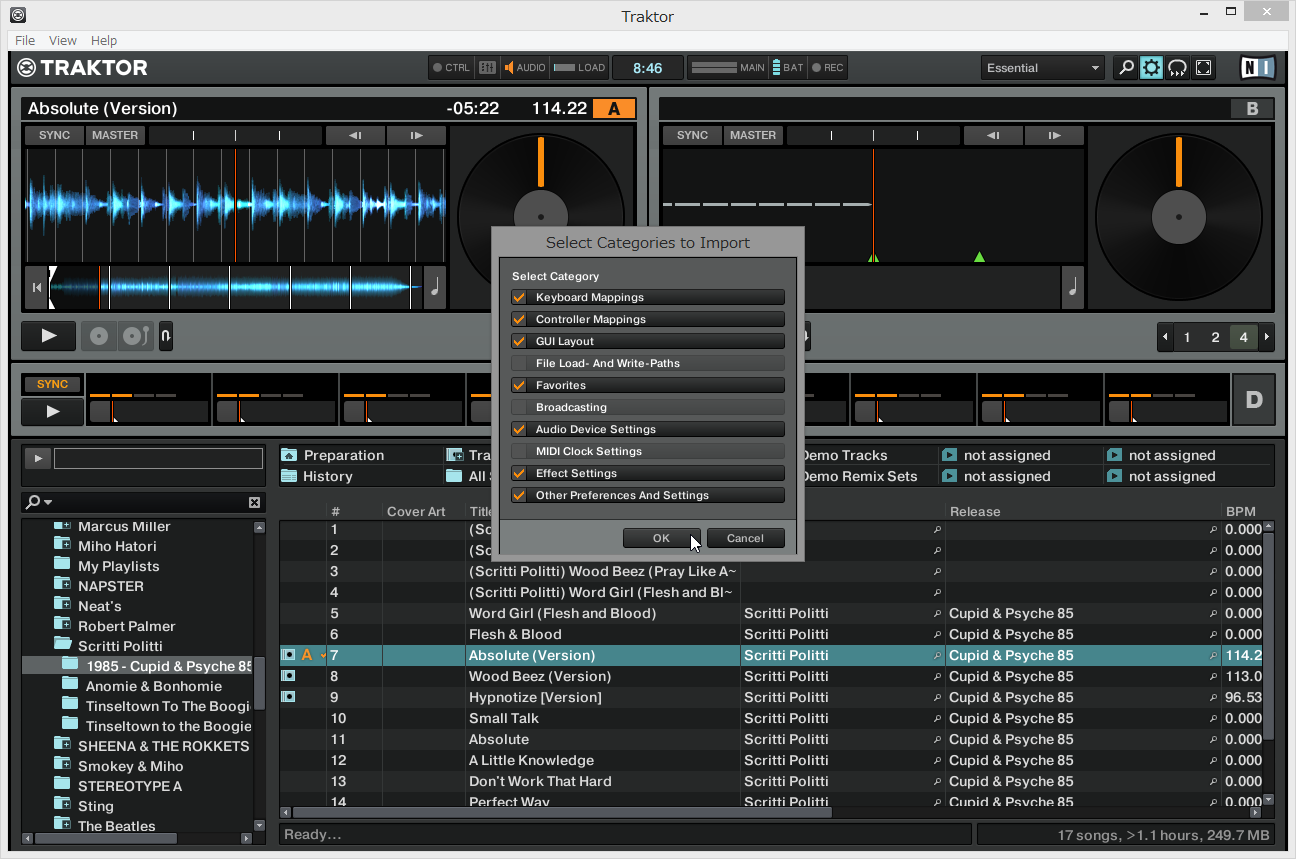Toggle Other Preferences And Settings checkbox
Screen dimensions: 1296x859
click(x=518, y=495)
